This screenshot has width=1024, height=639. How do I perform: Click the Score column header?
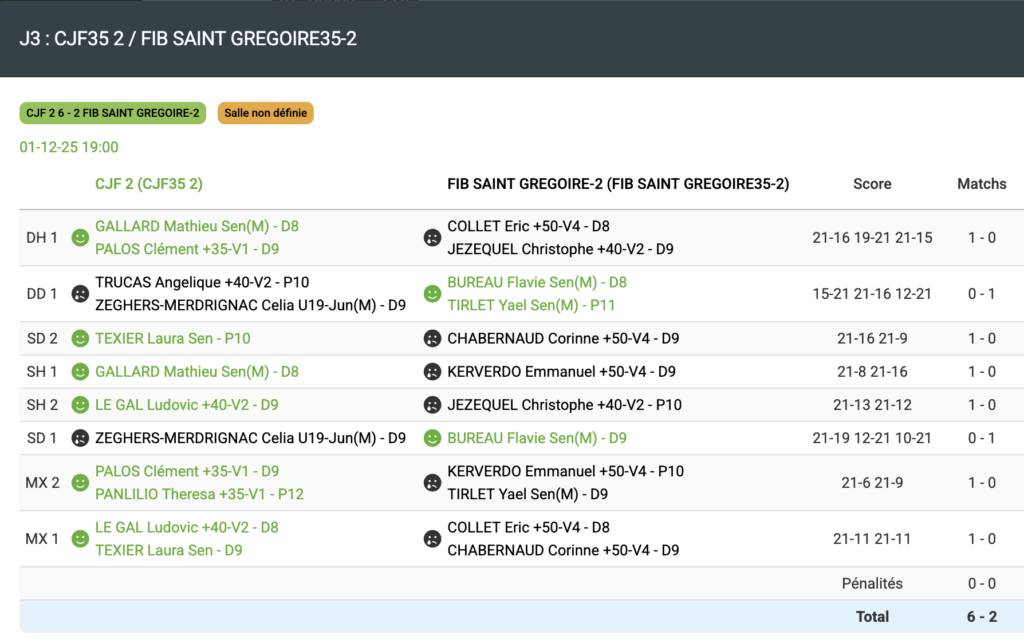(x=871, y=184)
